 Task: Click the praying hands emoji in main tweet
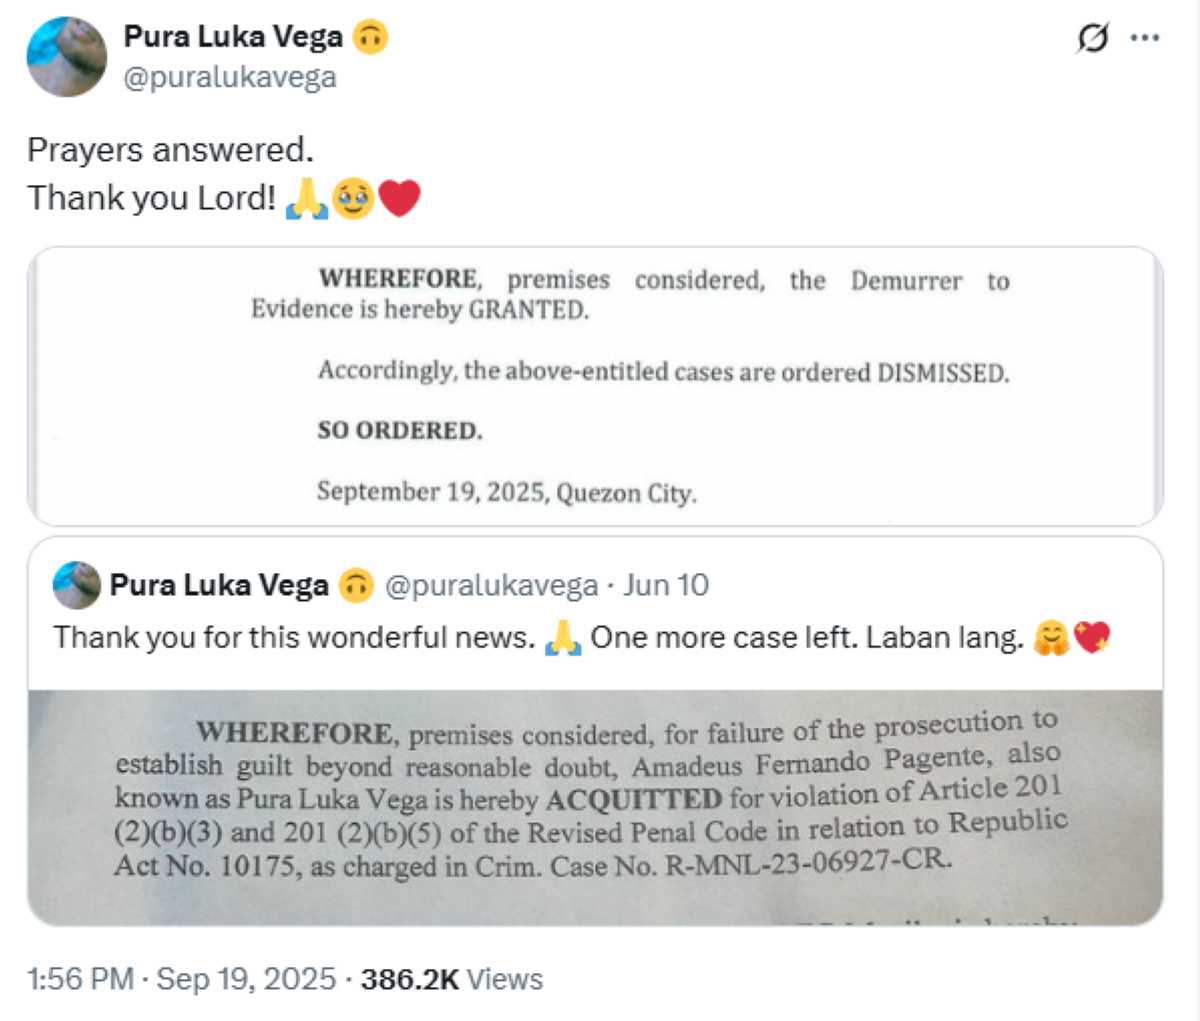tap(306, 198)
